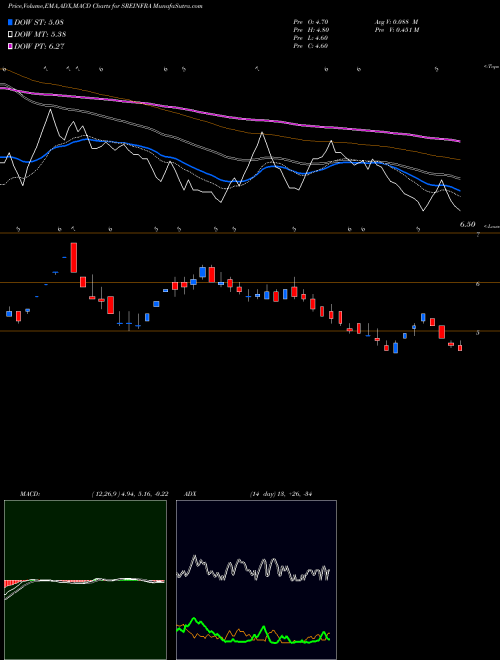Click the magenta long-term EMA line end
The height and width of the screenshot is (660, 500).
(458, 141)
